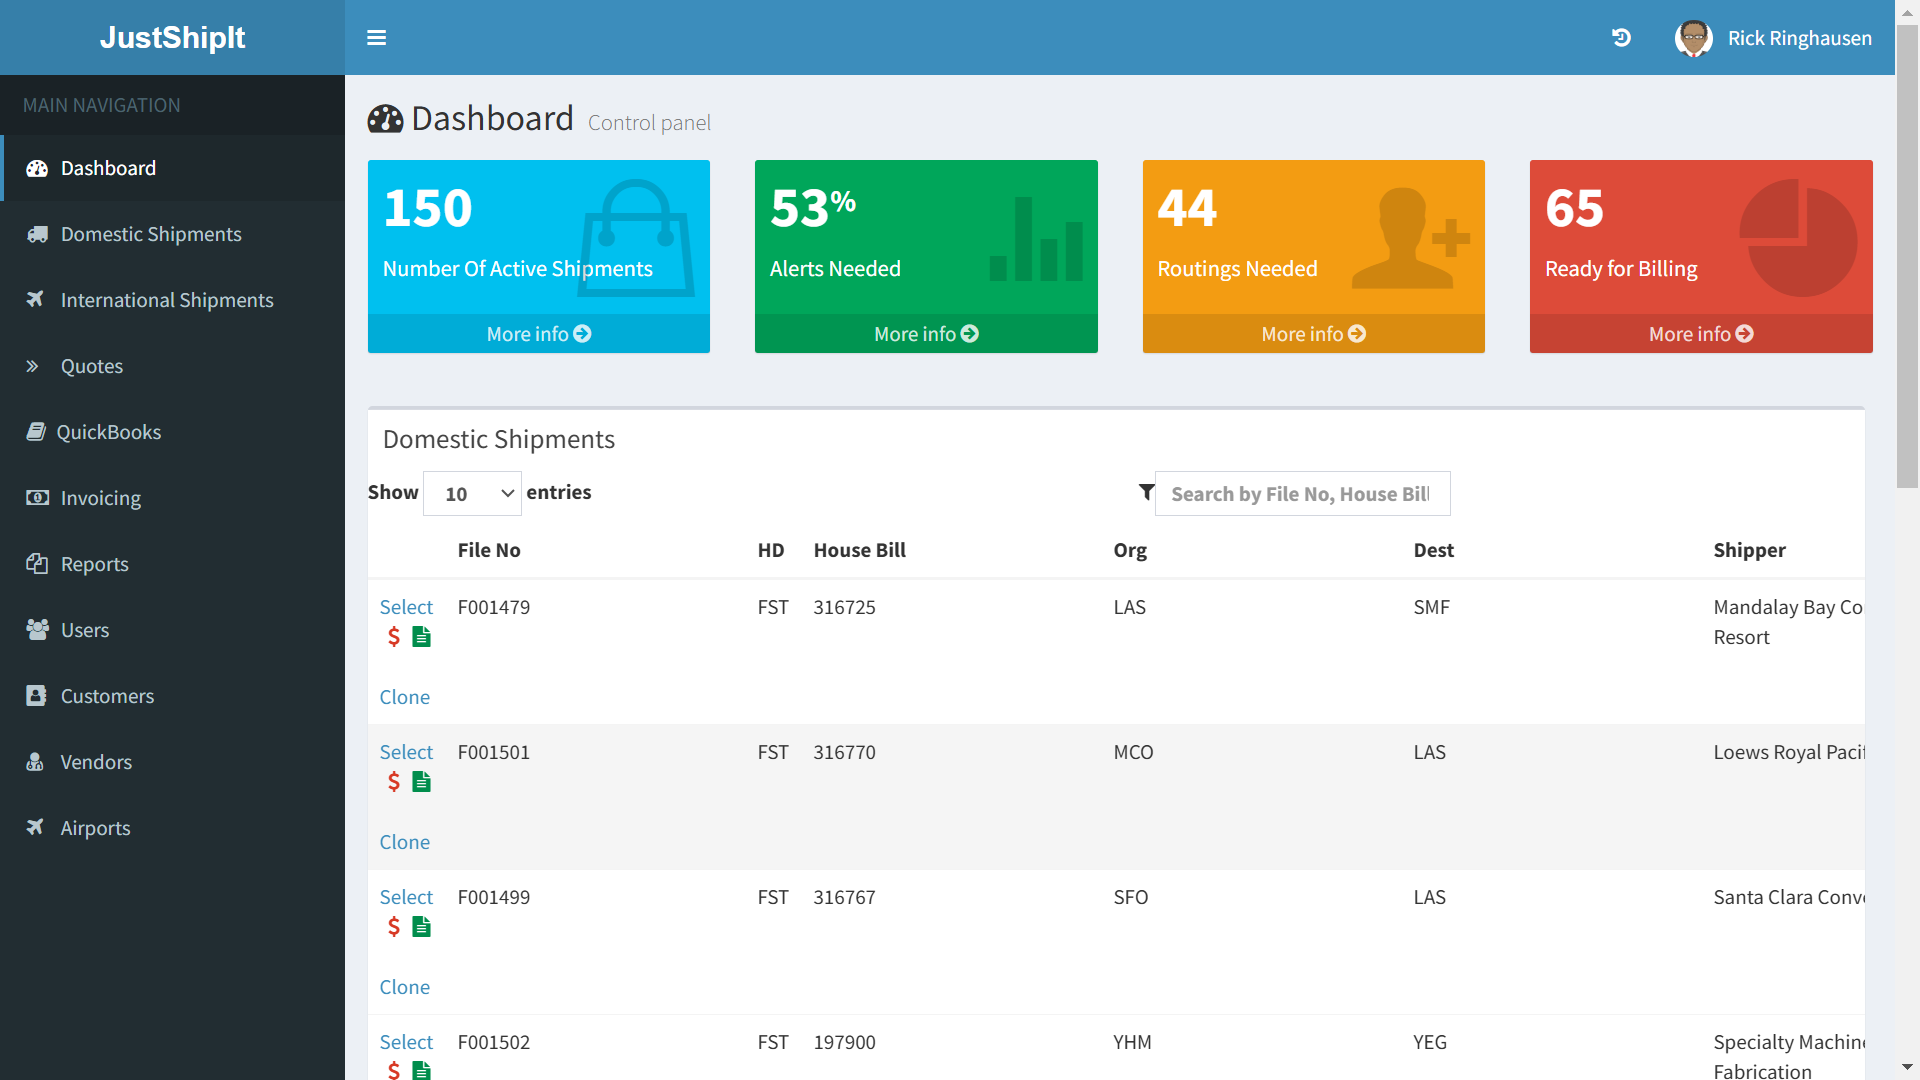
Task: Click the address book icon beside Customers
Action: click(x=36, y=695)
